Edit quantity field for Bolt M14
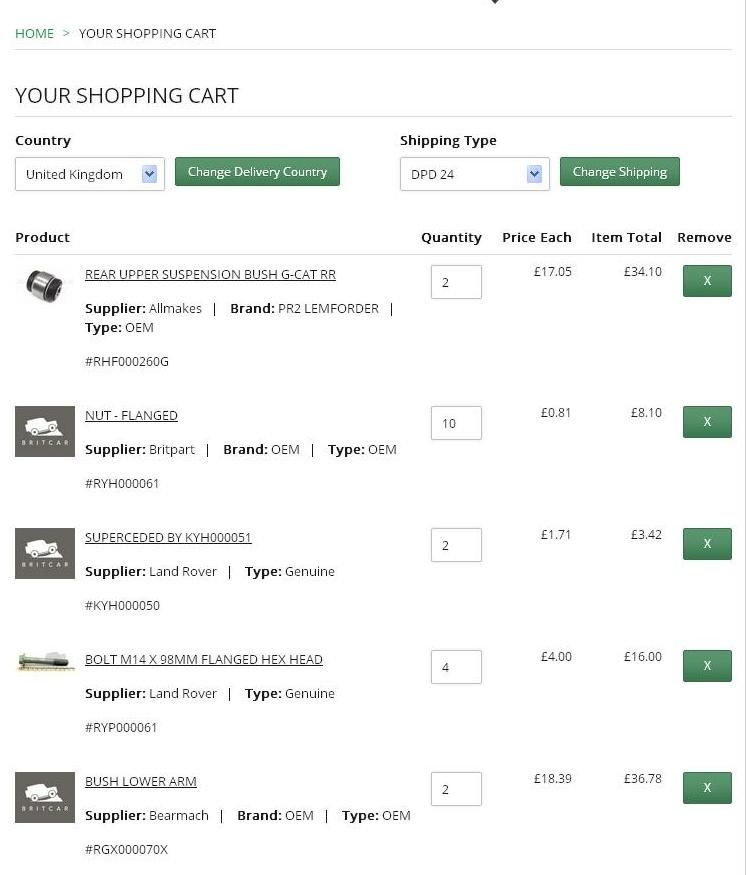 point(456,667)
